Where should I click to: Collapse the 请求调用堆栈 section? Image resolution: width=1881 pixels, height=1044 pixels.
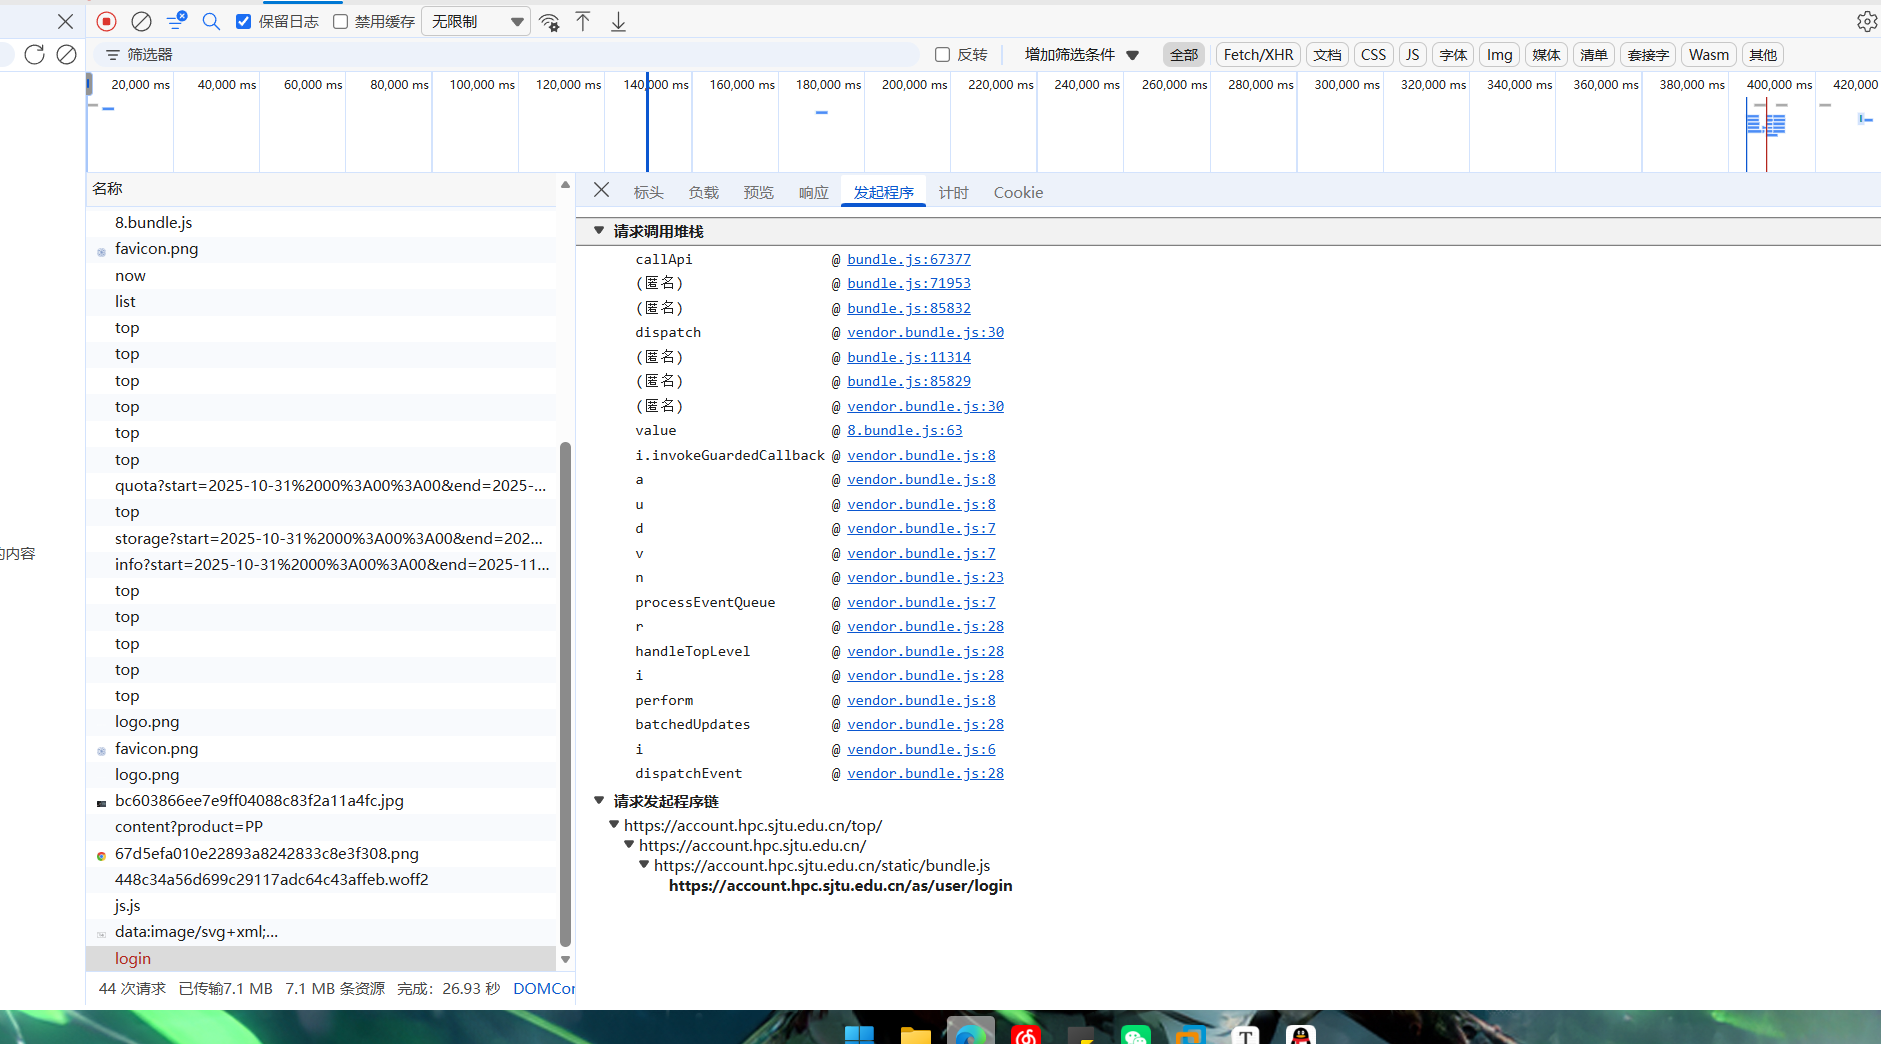point(599,231)
